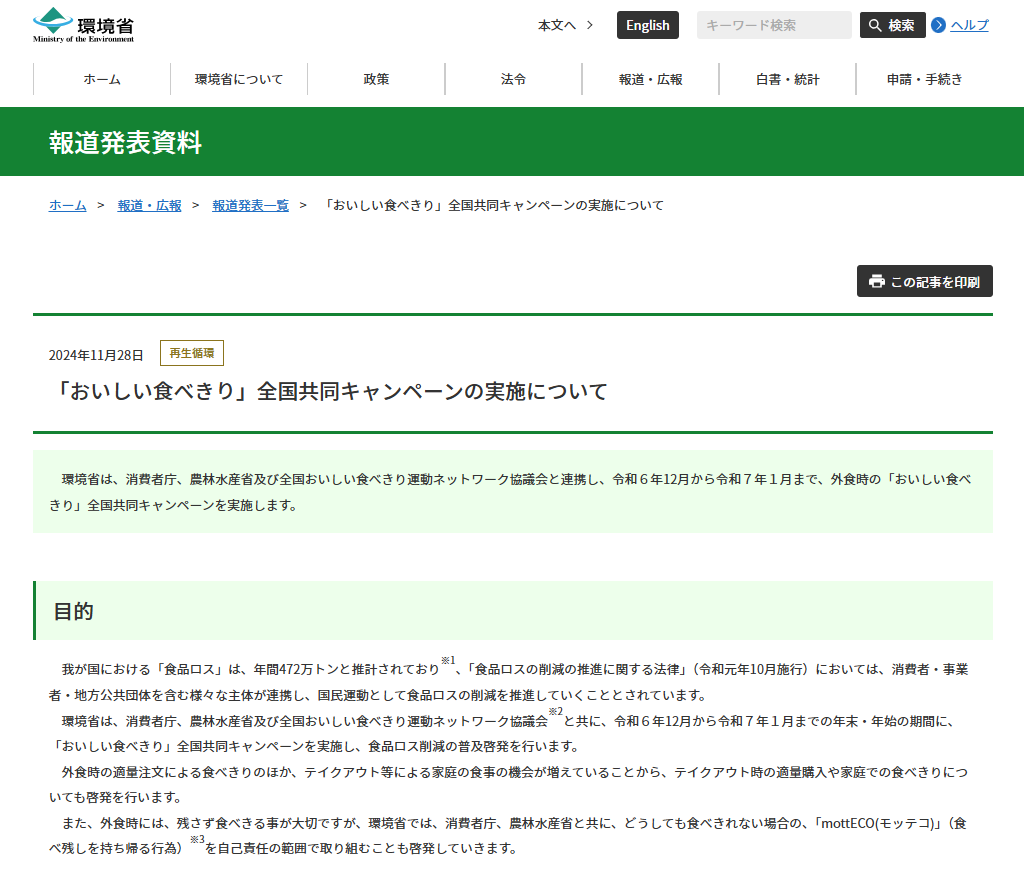1024x872 pixels.
Task: Open the 法令 navigation menu
Action: 513,79
